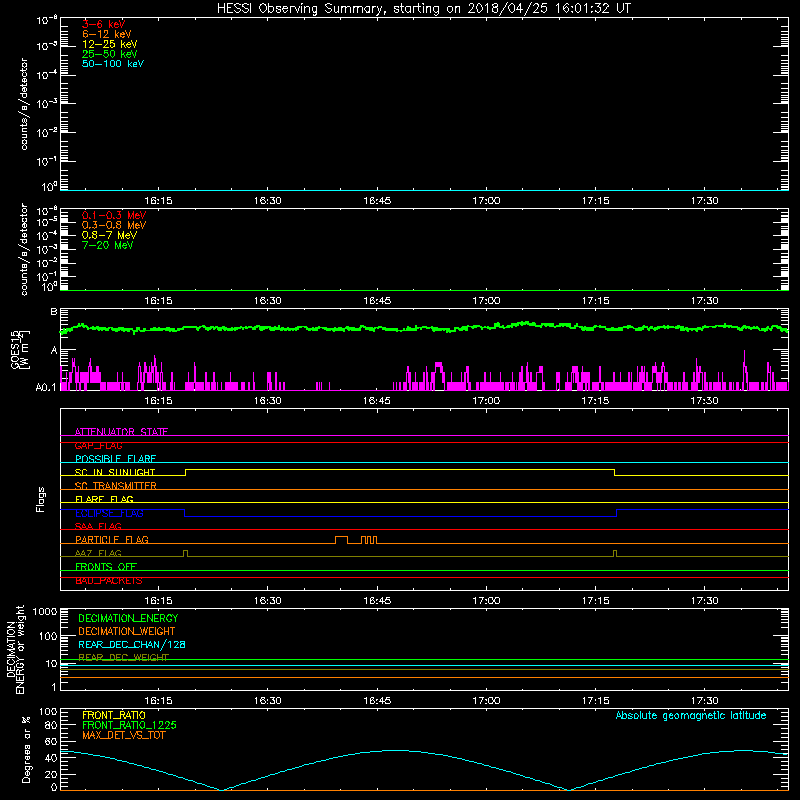Viewport: 800px width, 800px height.
Task: Click the Flags axis title
Action: (40, 499)
